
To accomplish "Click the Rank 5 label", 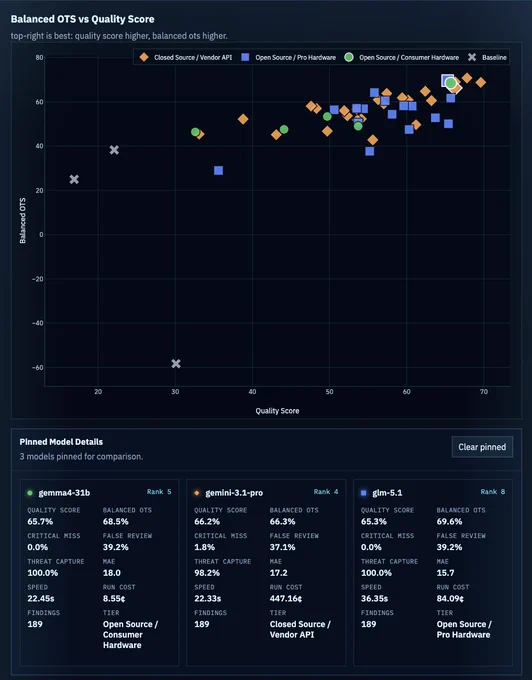I will point(159,492).
